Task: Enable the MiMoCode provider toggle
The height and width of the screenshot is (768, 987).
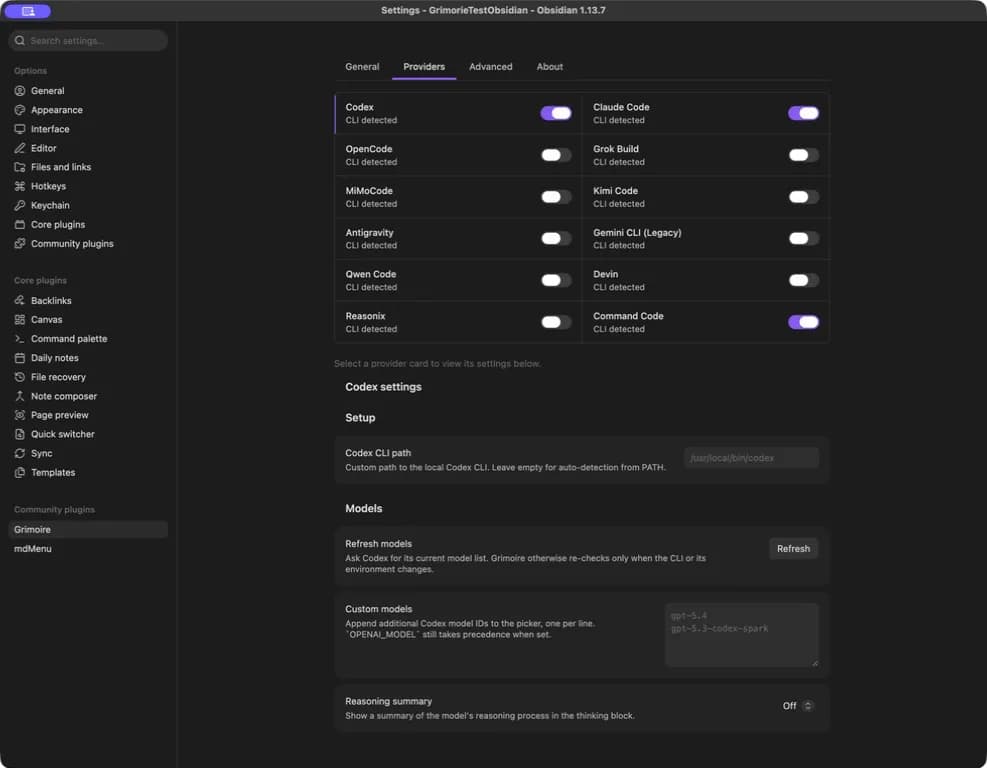Action: pos(556,197)
